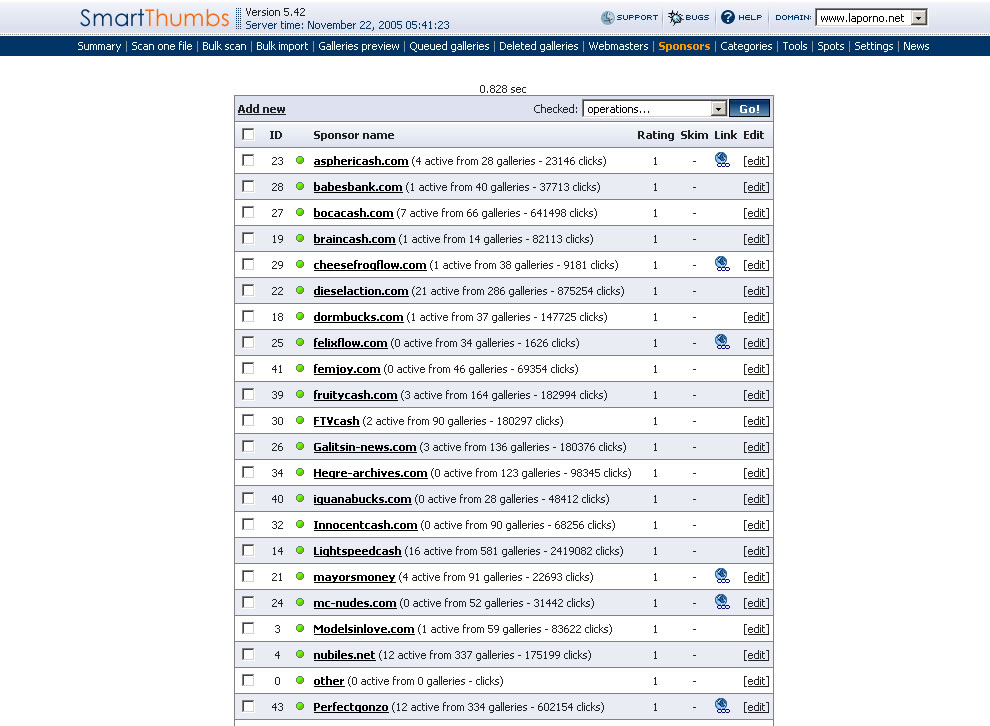Click green status dot for Innocentcash.com
Viewport: 990px width, 726px height.
(300, 524)
